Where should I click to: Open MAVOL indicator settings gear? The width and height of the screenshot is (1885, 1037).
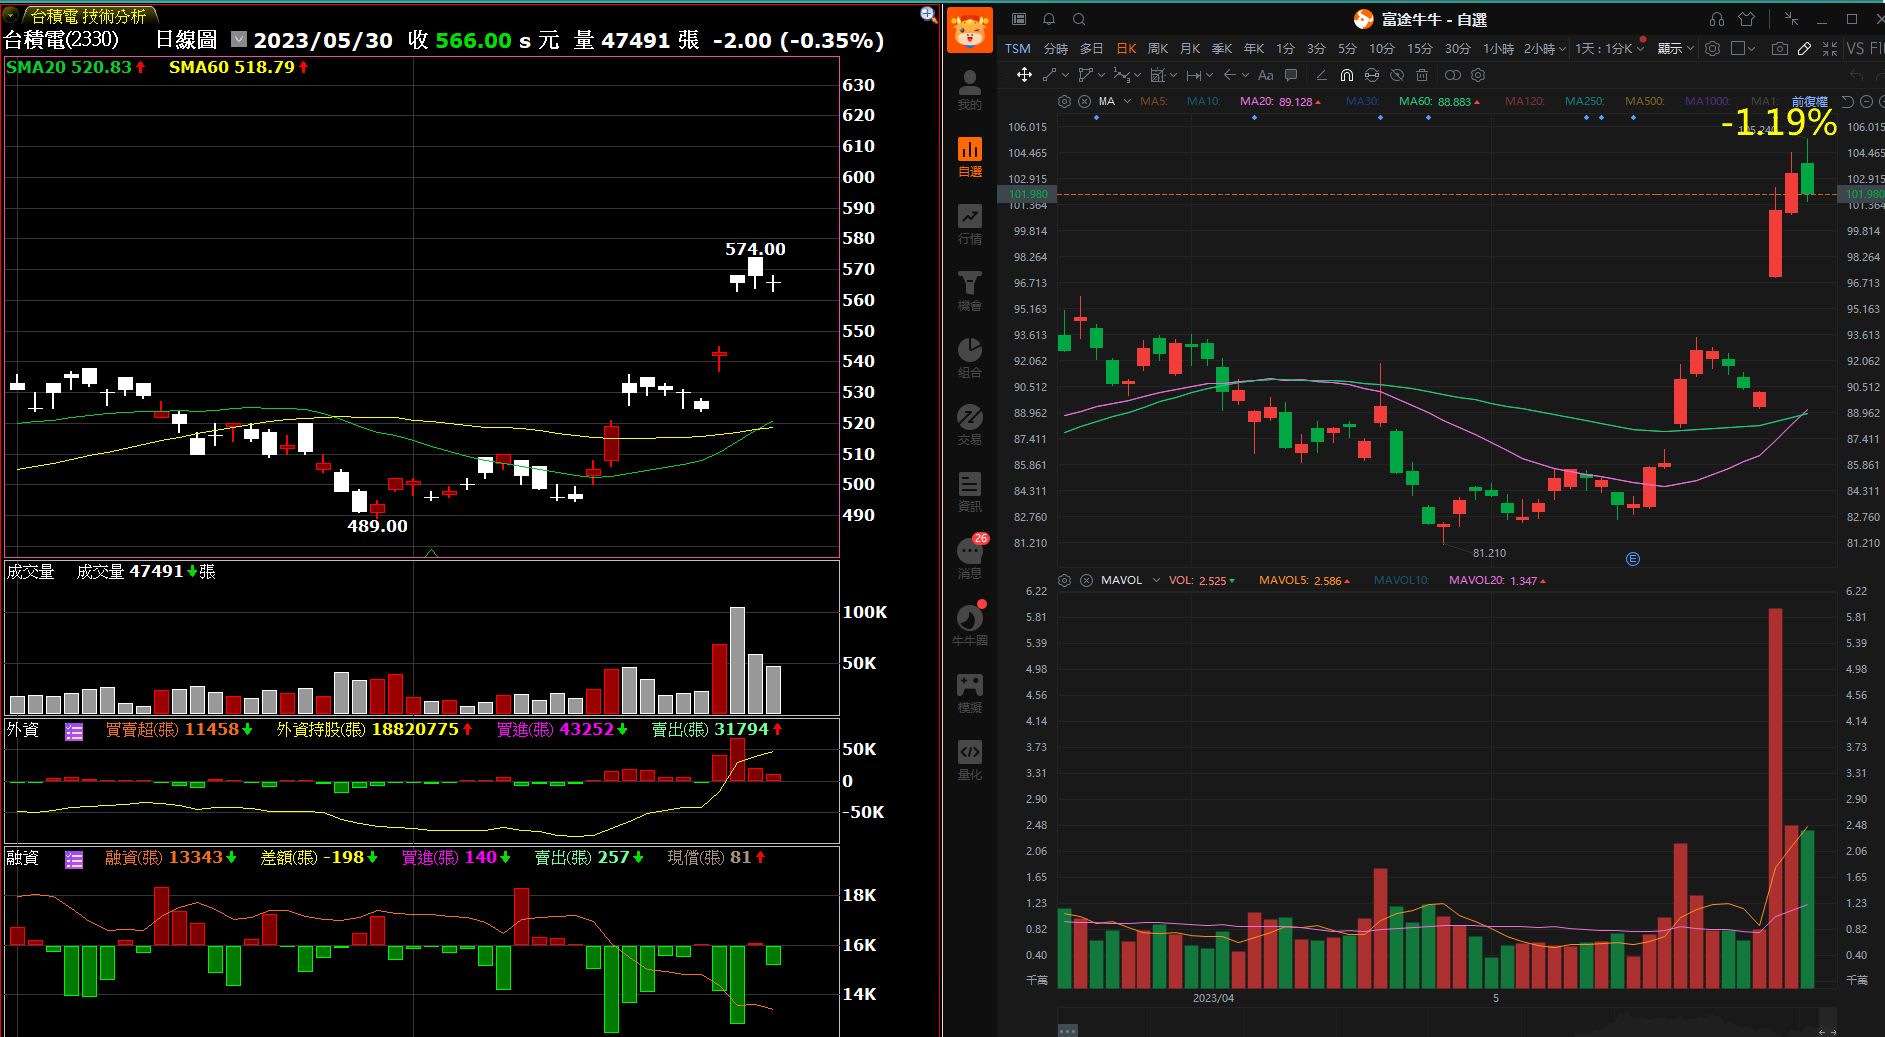point(1064,580)
